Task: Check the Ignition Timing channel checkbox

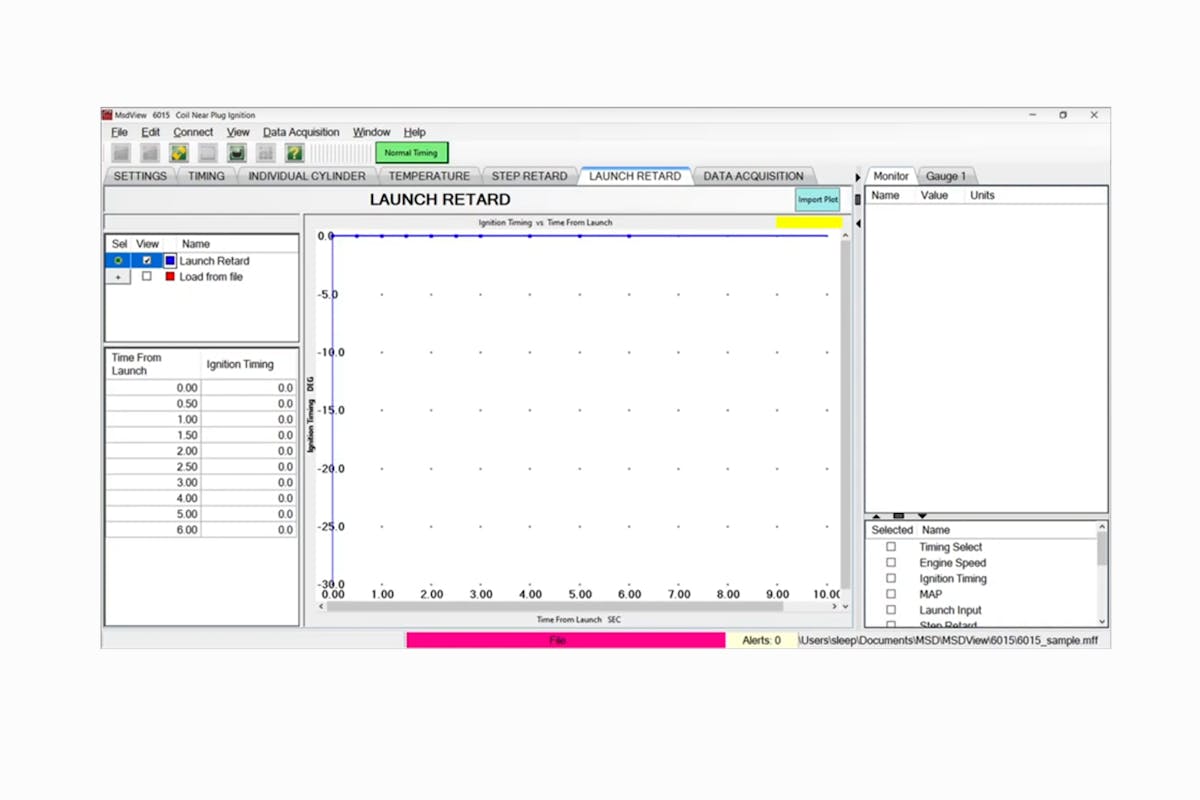Action: 891,579
